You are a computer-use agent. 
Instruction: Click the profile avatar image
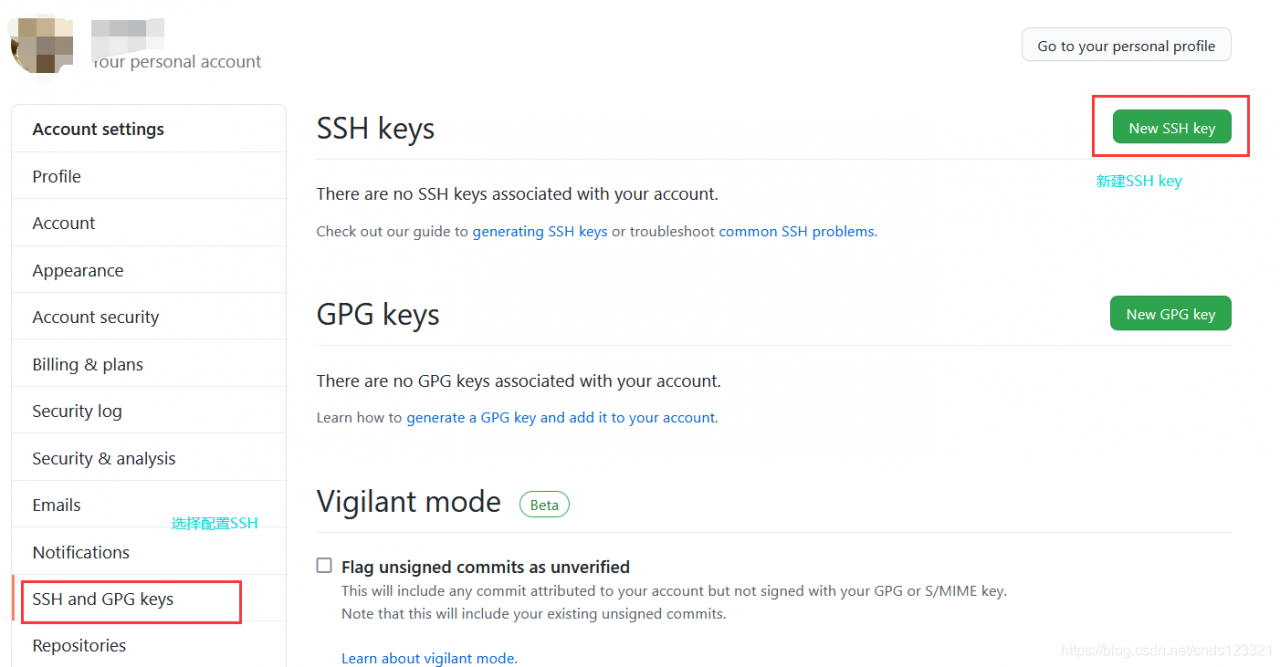point(41,45)
